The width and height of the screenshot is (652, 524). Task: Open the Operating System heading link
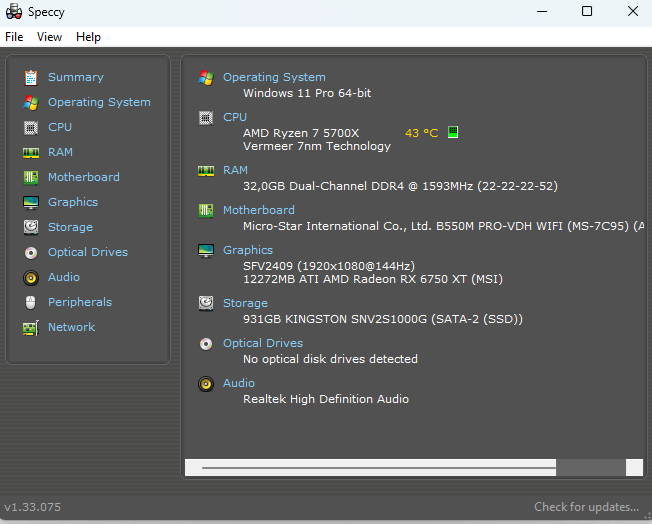coord(274,77)
